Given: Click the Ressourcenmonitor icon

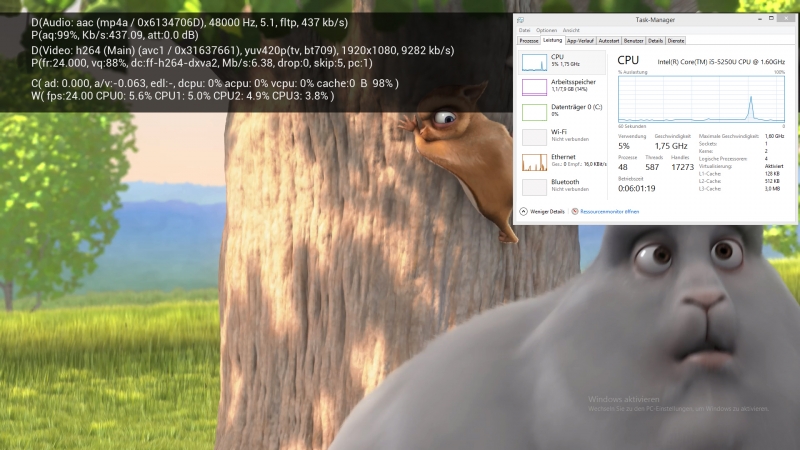Looking at the screenshot, I should tap(574, 212).
